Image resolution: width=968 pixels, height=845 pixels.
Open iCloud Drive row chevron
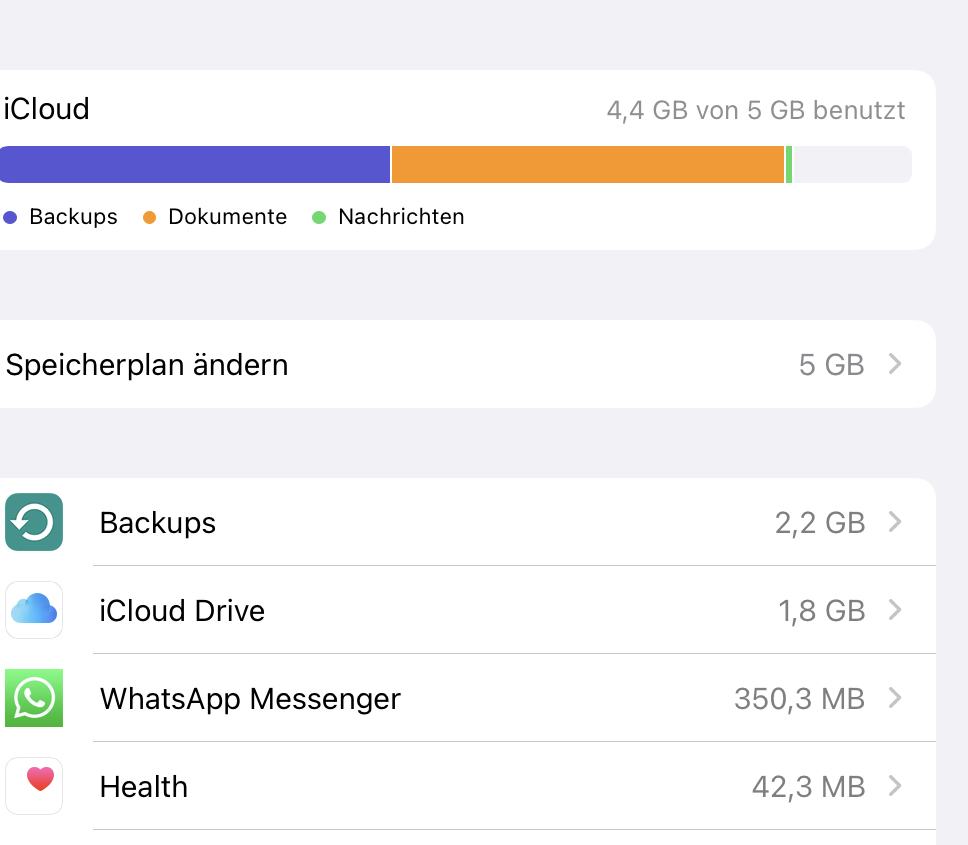point(895,610)
